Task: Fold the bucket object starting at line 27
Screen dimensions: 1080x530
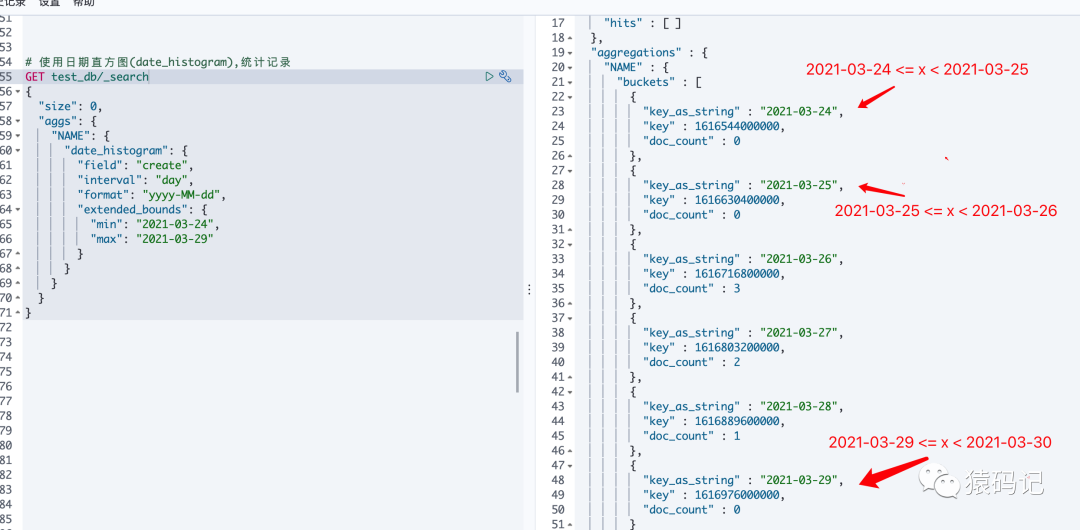Action: (x=570, y=171)
